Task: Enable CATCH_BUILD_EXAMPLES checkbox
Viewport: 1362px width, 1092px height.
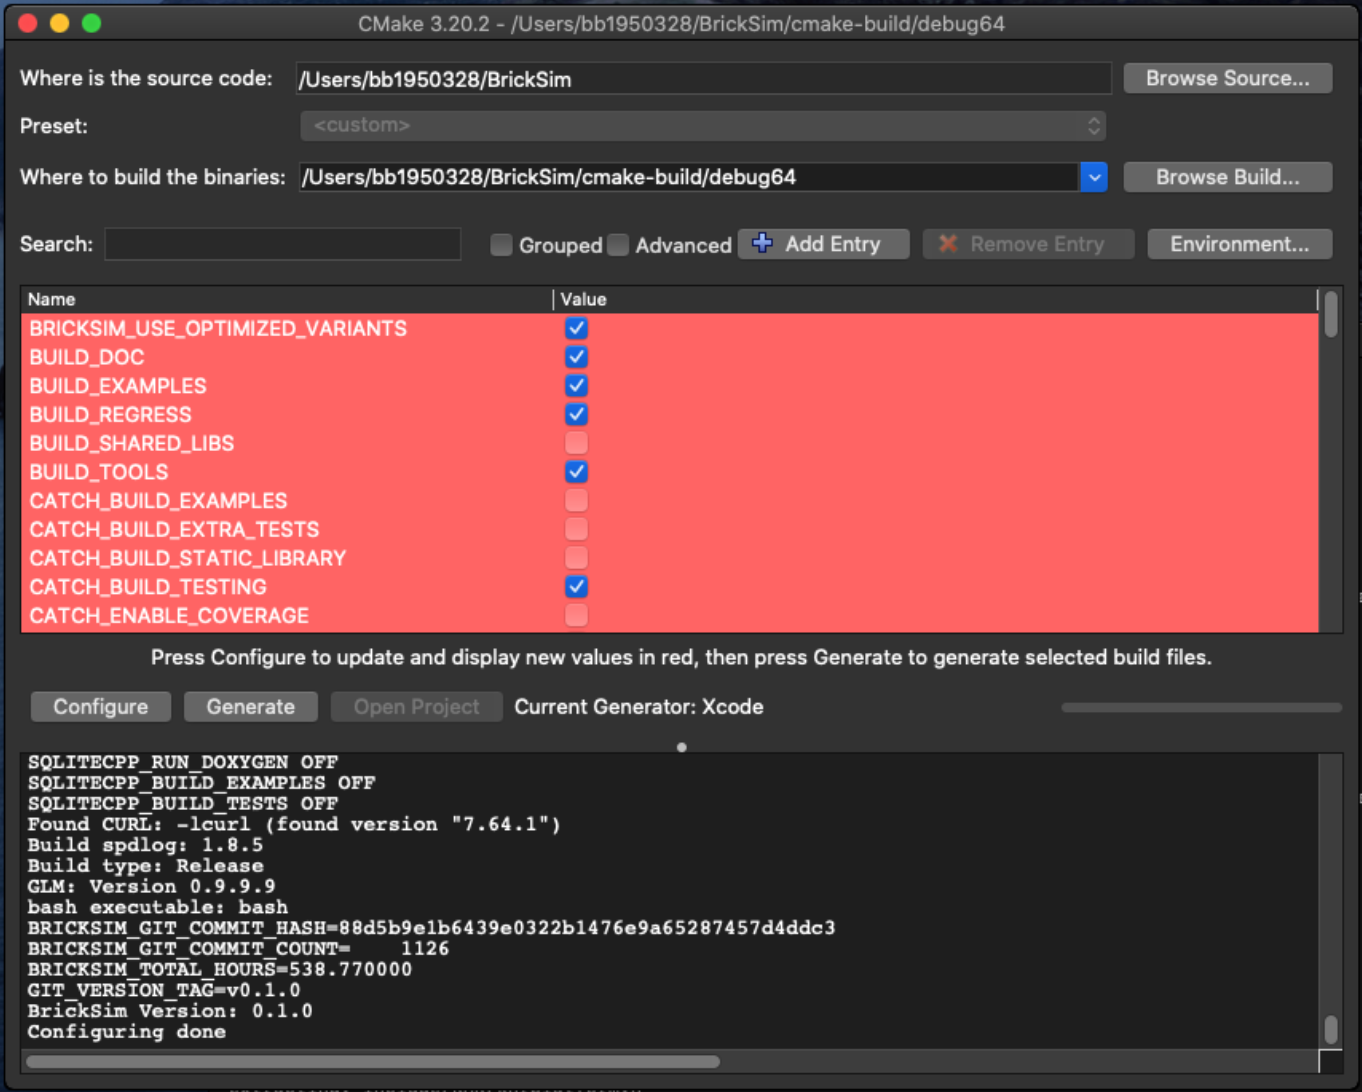Action: click(x=576, y=500)
